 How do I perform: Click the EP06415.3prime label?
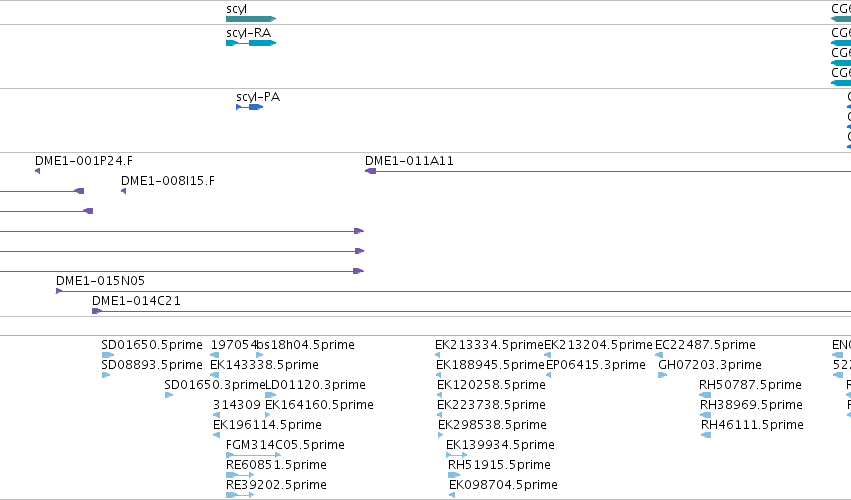596,365
